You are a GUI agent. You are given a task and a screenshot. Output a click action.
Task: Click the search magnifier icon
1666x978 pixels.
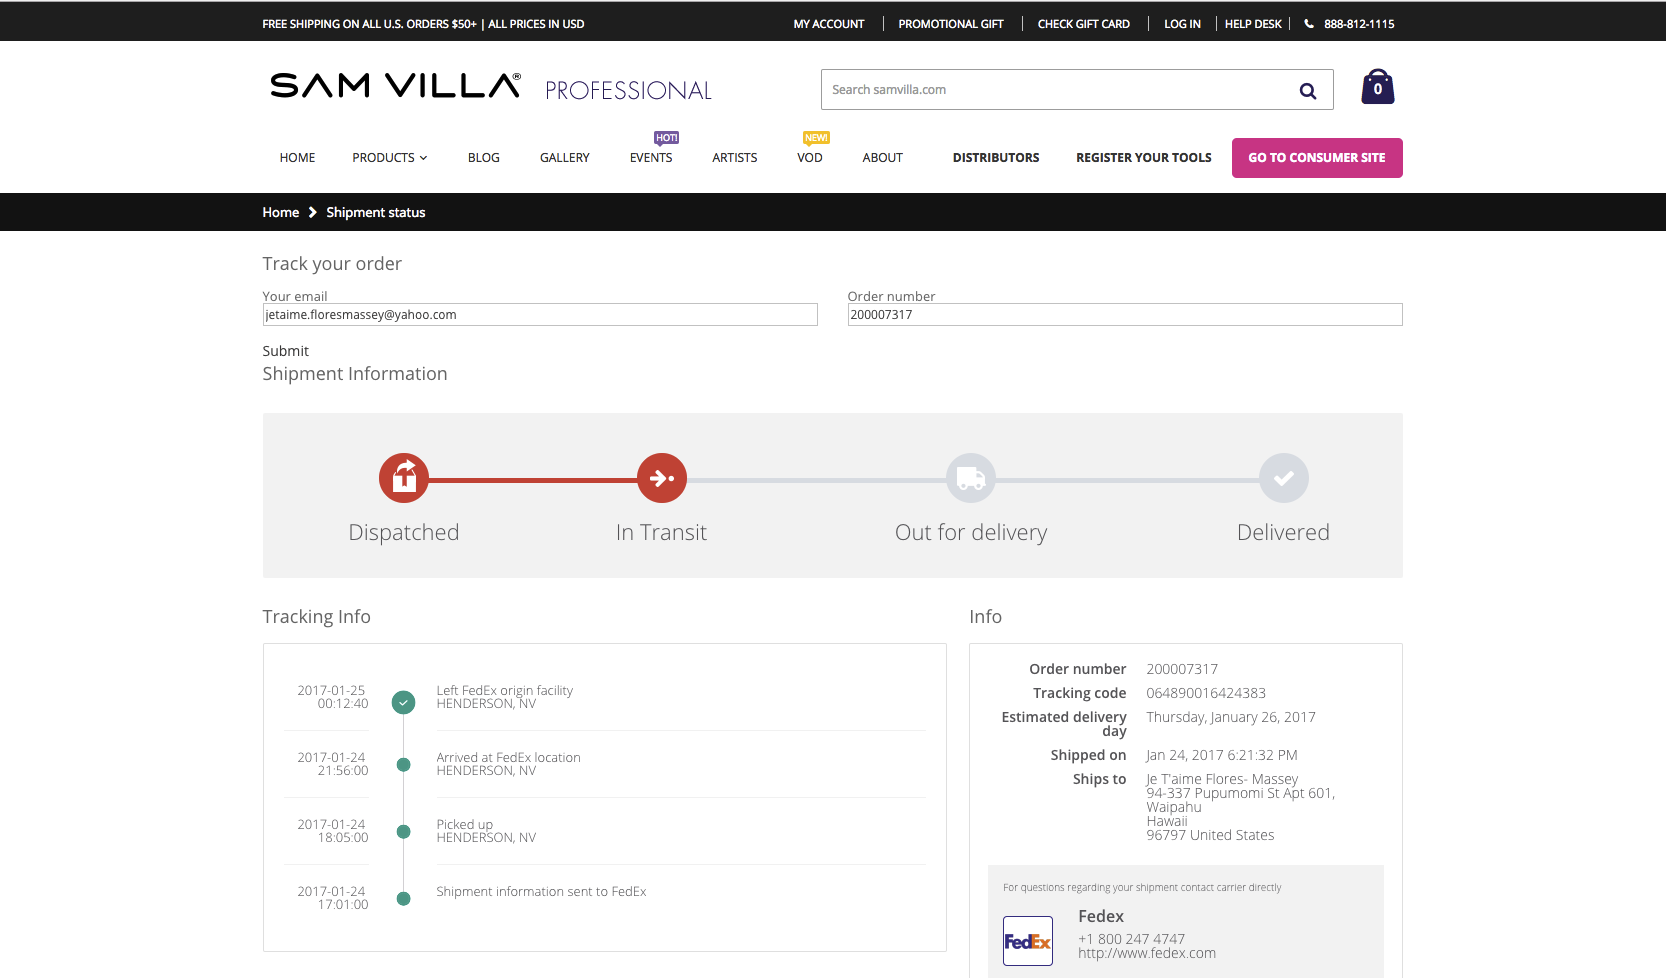click(x=1308, y=89)
